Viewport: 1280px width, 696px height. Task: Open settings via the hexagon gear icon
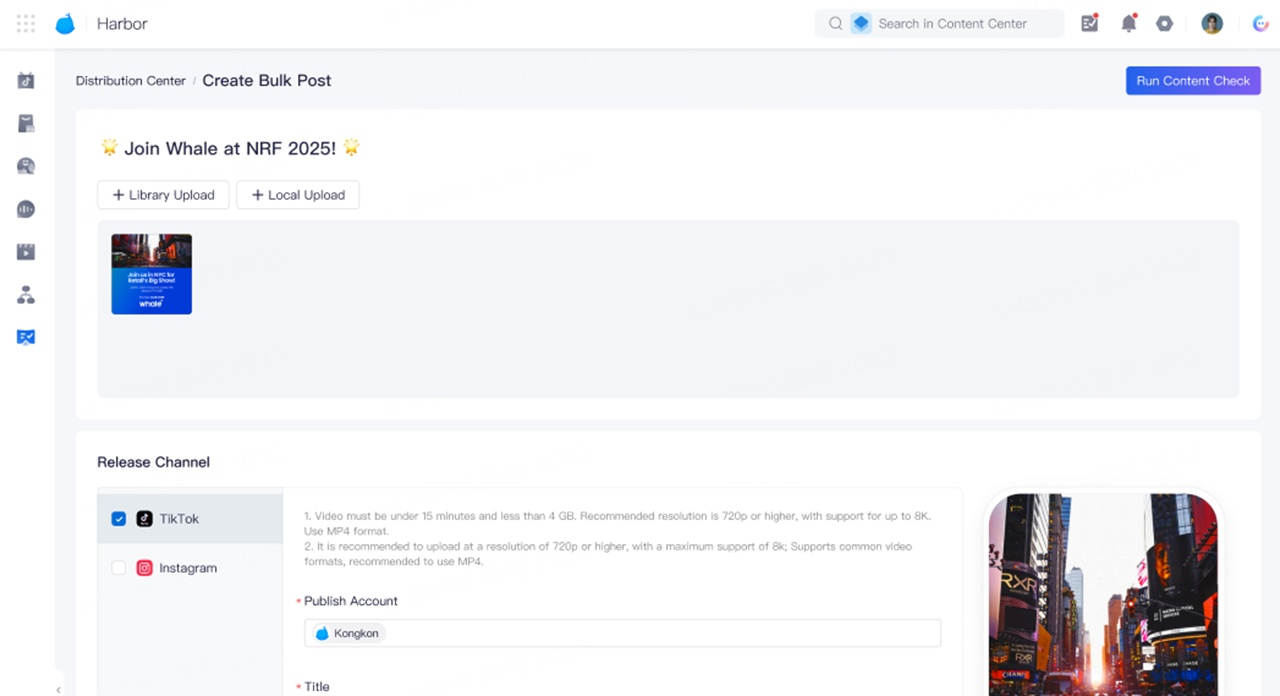pyautogui.click(x=1164, y=24)
